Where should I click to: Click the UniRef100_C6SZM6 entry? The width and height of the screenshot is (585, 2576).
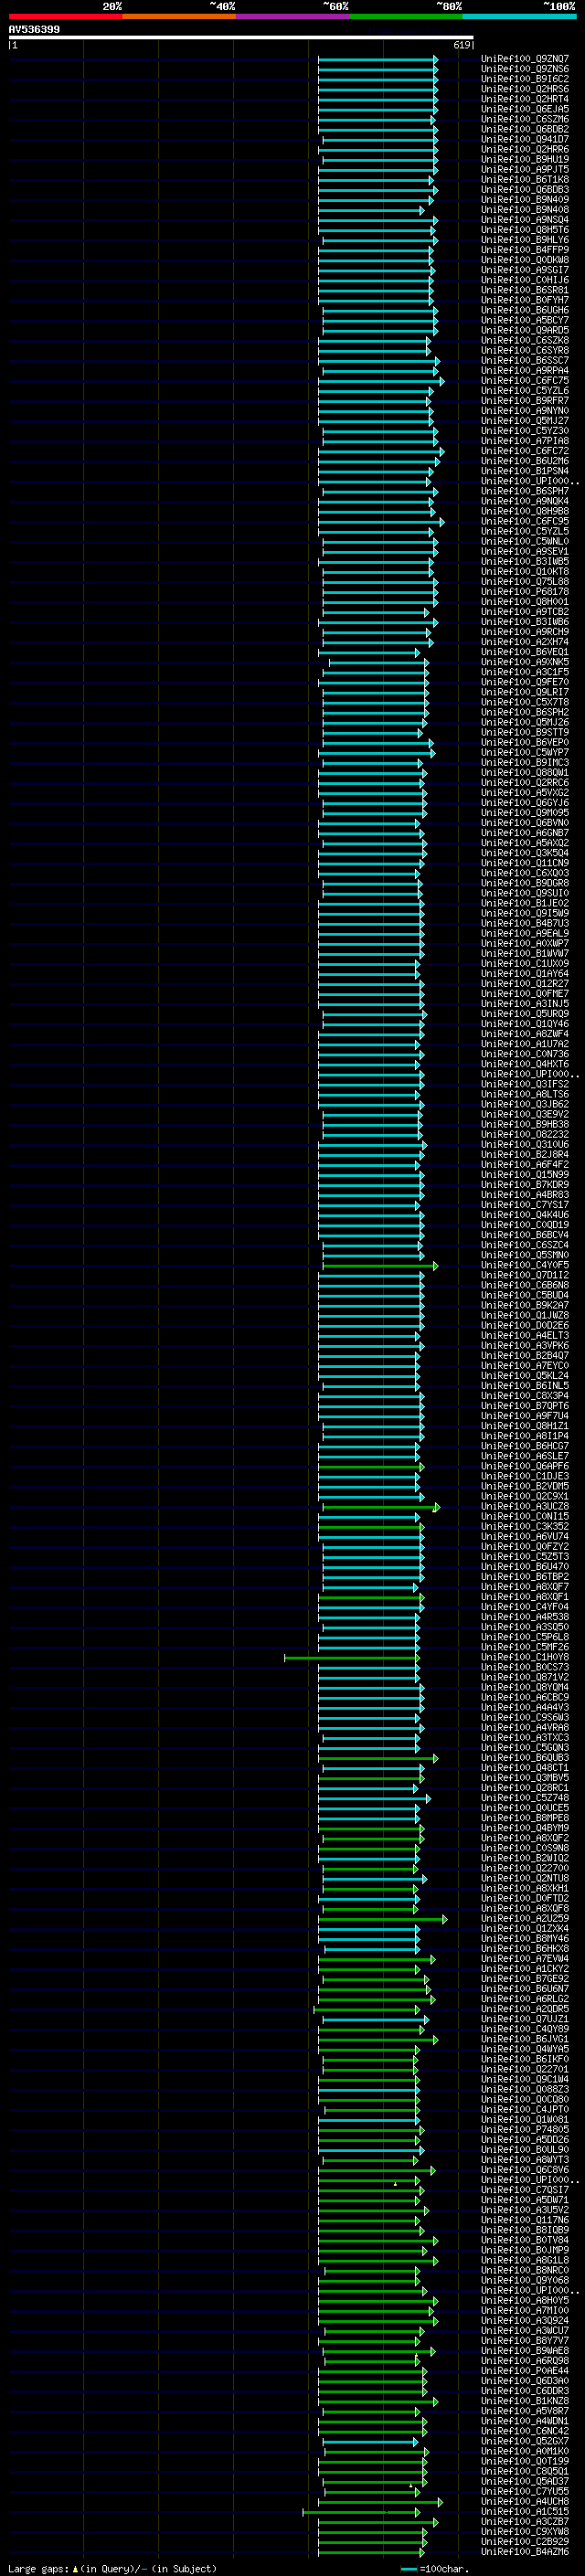click(524, 119)
